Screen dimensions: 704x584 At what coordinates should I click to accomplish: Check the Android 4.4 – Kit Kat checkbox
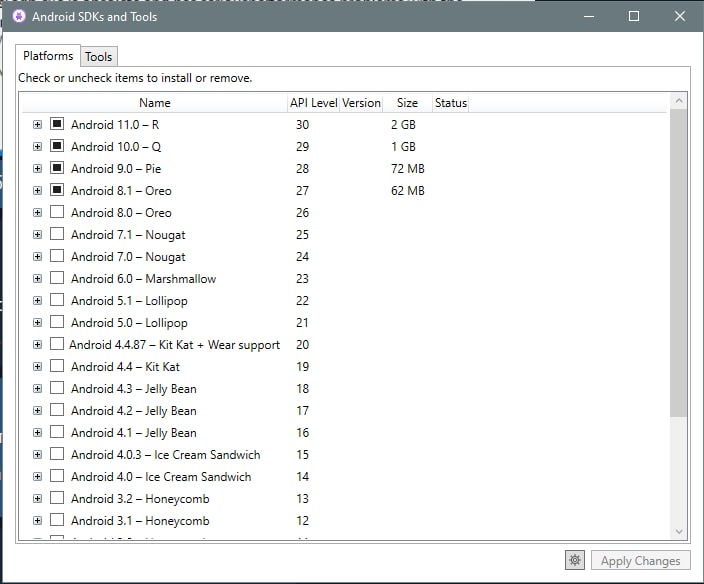coord(57,365)
